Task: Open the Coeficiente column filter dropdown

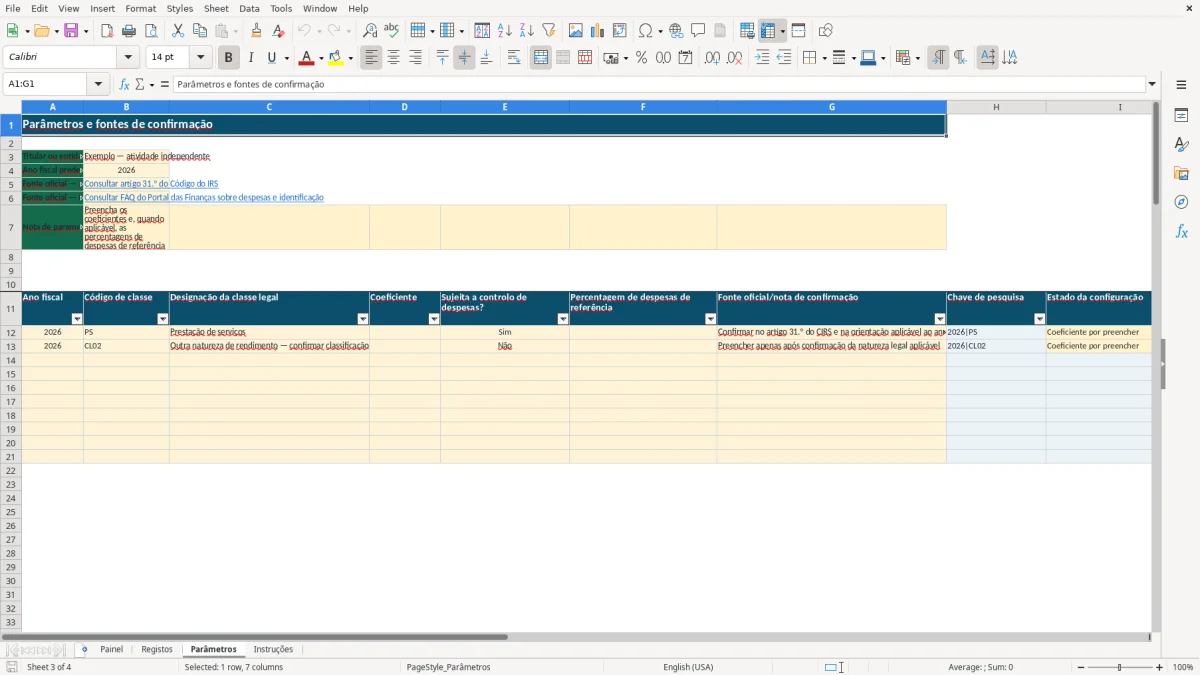Action: click(434, 319)
